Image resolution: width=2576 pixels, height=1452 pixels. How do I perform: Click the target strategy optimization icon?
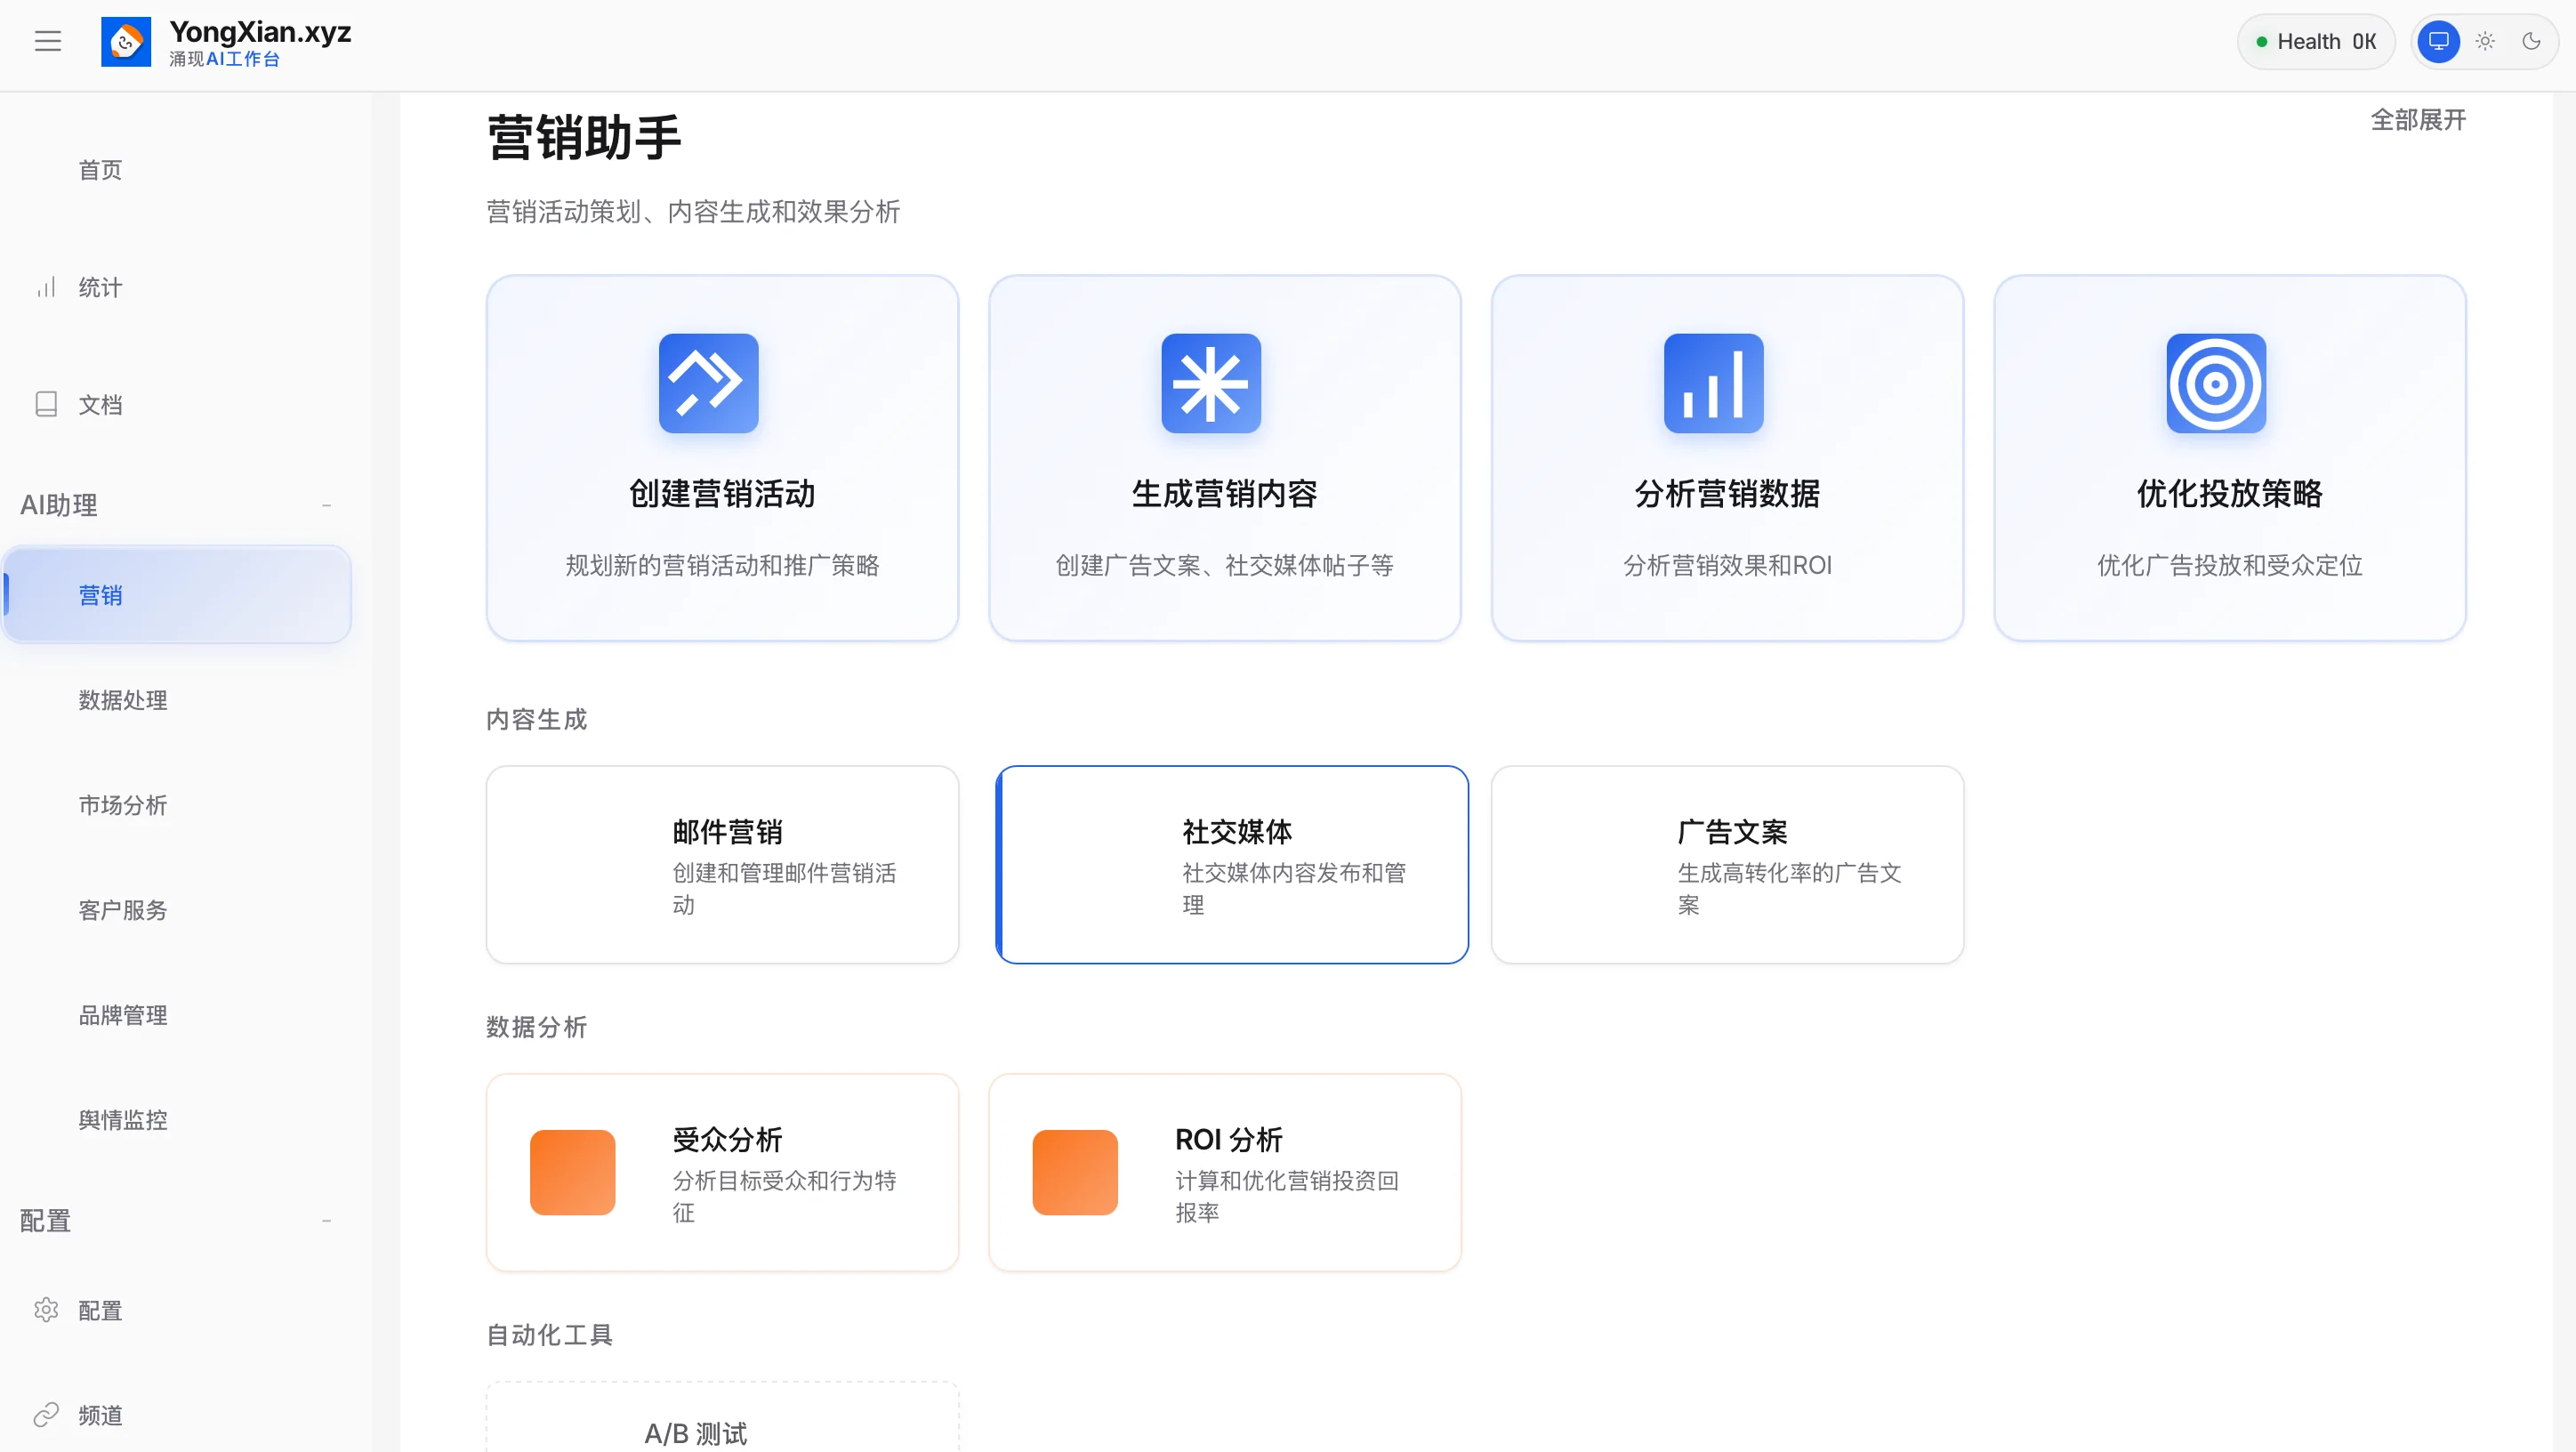[2215, 383]
